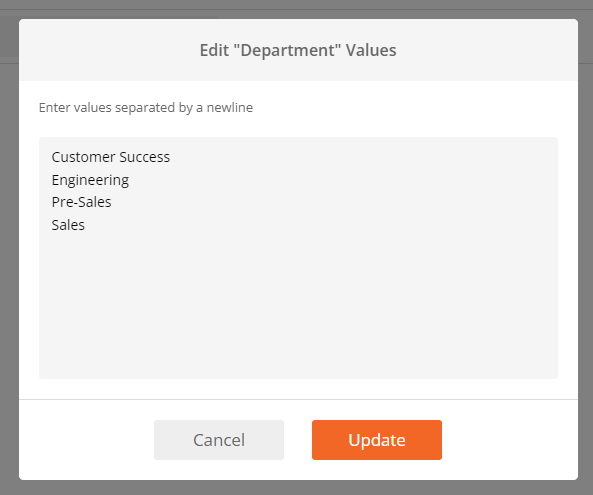Click the word newline in the hint text
This screenshot has height=495, width=593.
pos(230,107)
